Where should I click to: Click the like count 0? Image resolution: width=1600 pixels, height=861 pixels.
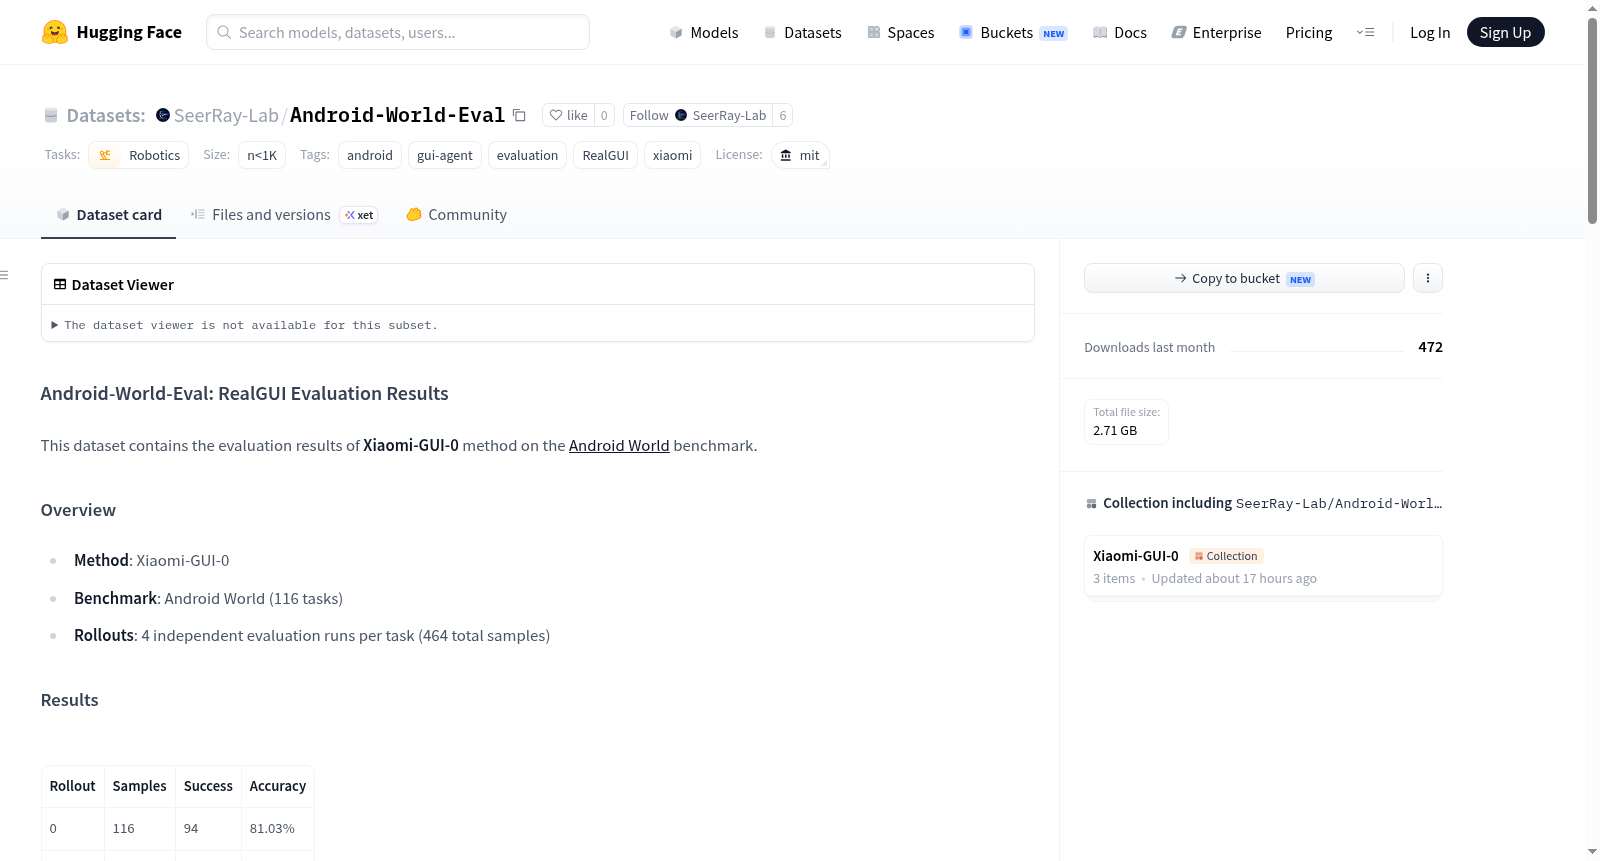[604, 115]
